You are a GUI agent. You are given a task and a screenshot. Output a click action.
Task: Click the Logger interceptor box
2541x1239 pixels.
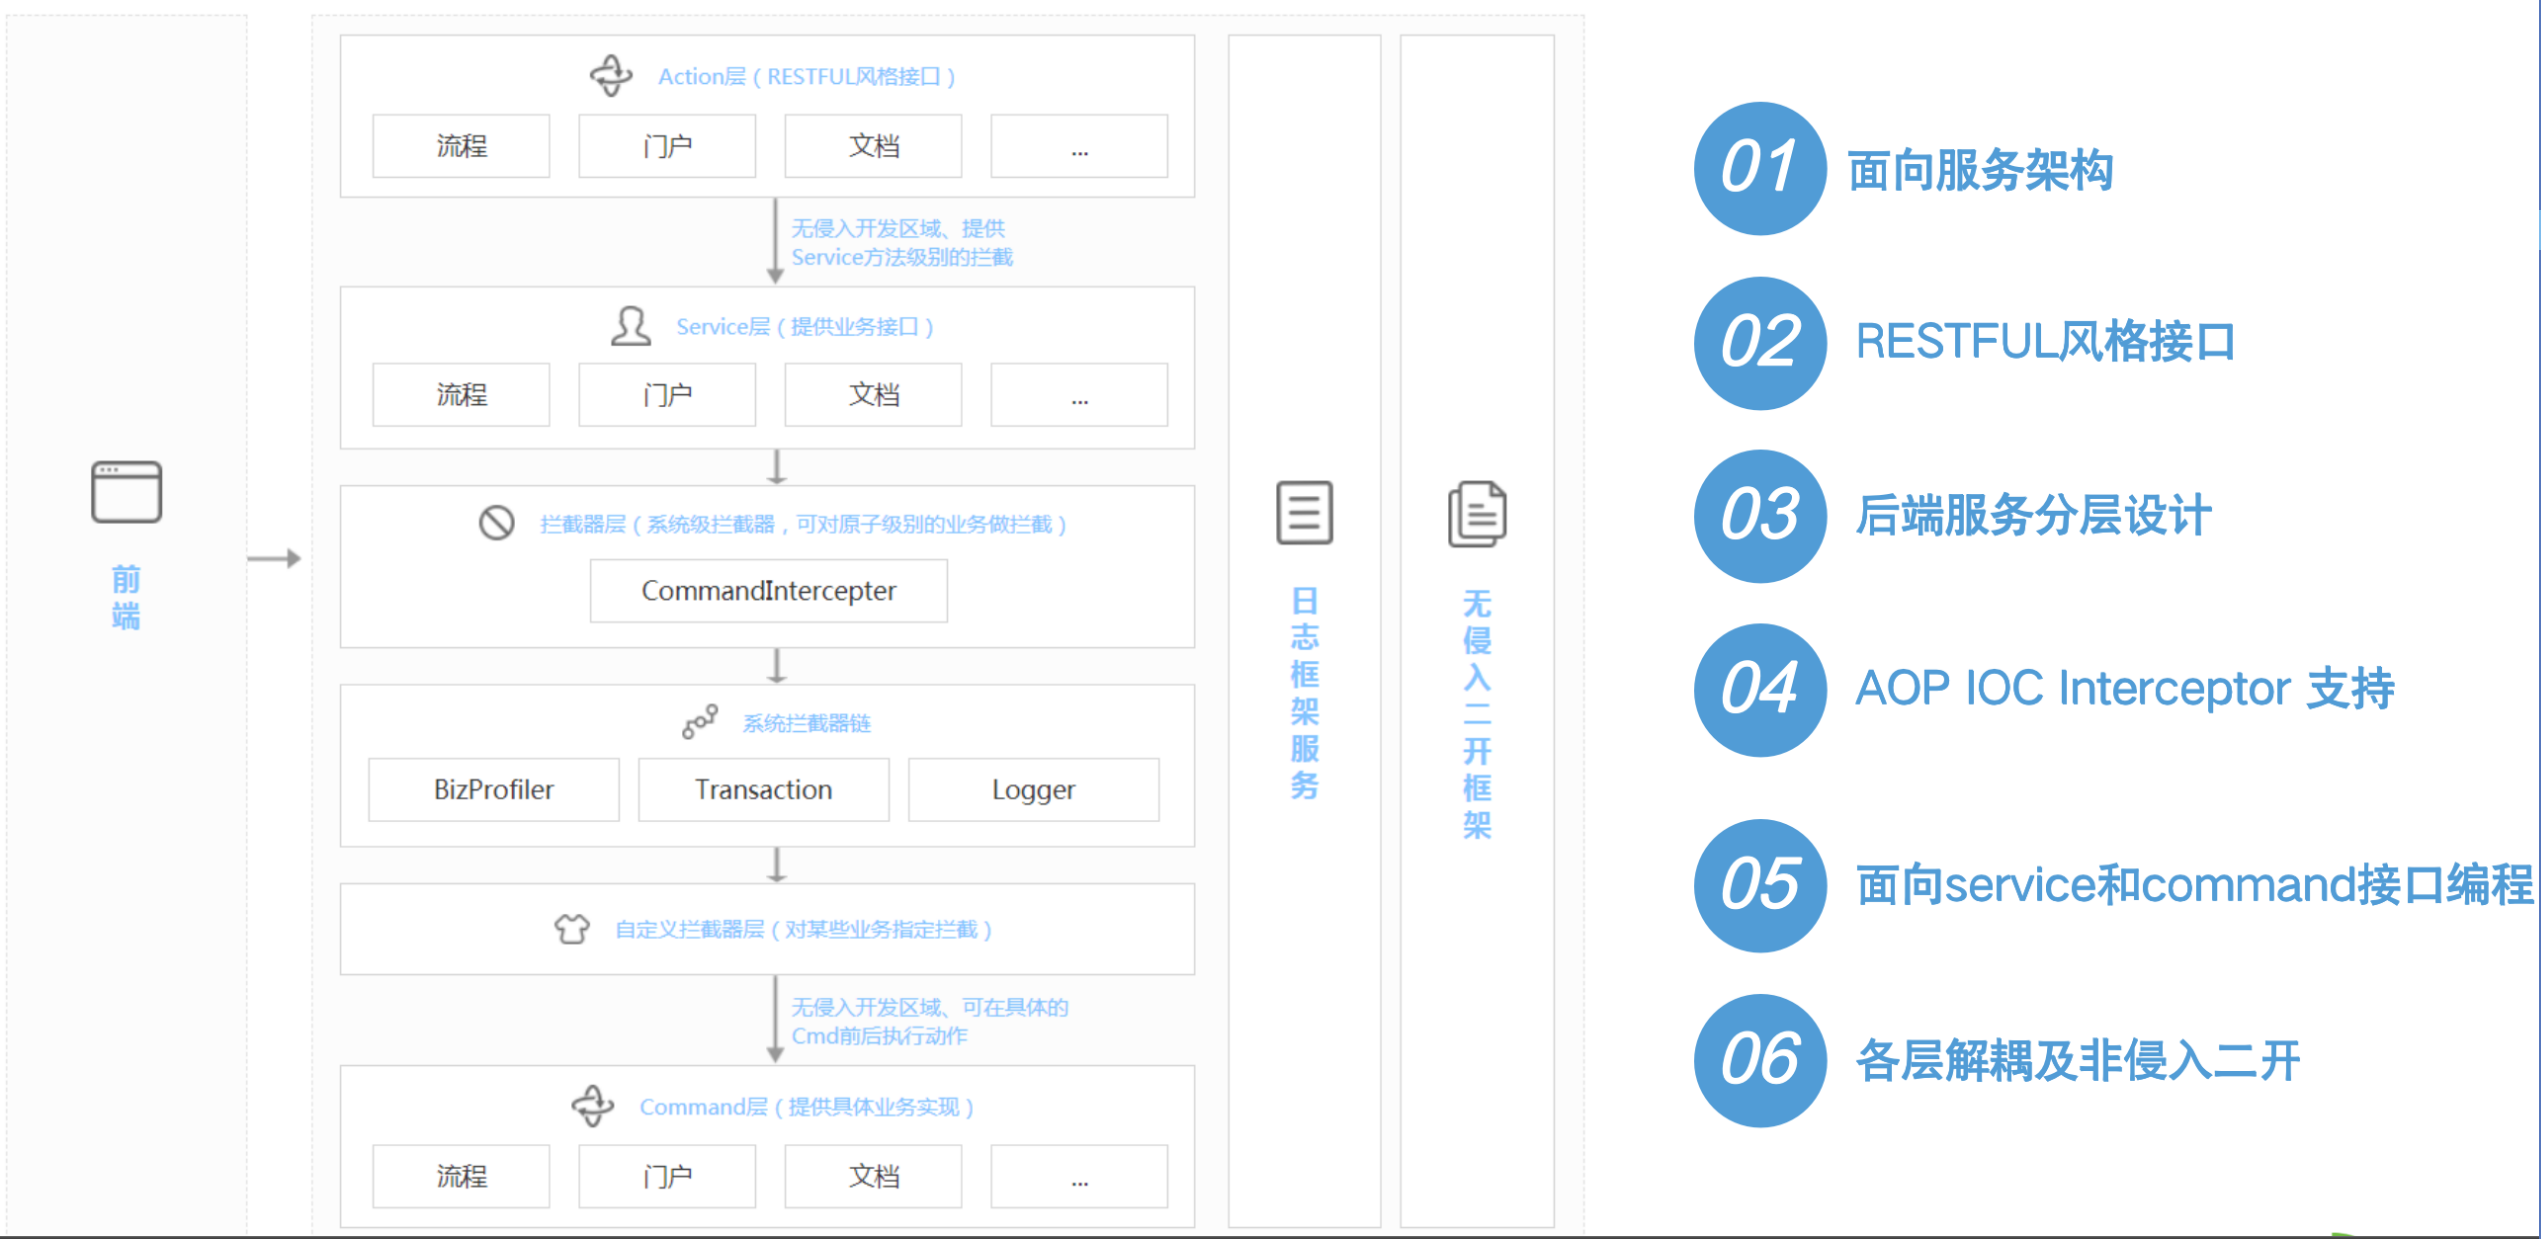(x=1033, y=790)
